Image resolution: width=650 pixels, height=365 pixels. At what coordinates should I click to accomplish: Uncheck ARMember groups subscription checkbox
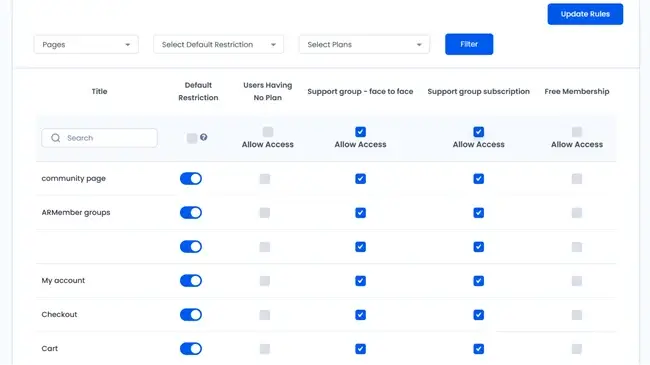pos(479,213)
